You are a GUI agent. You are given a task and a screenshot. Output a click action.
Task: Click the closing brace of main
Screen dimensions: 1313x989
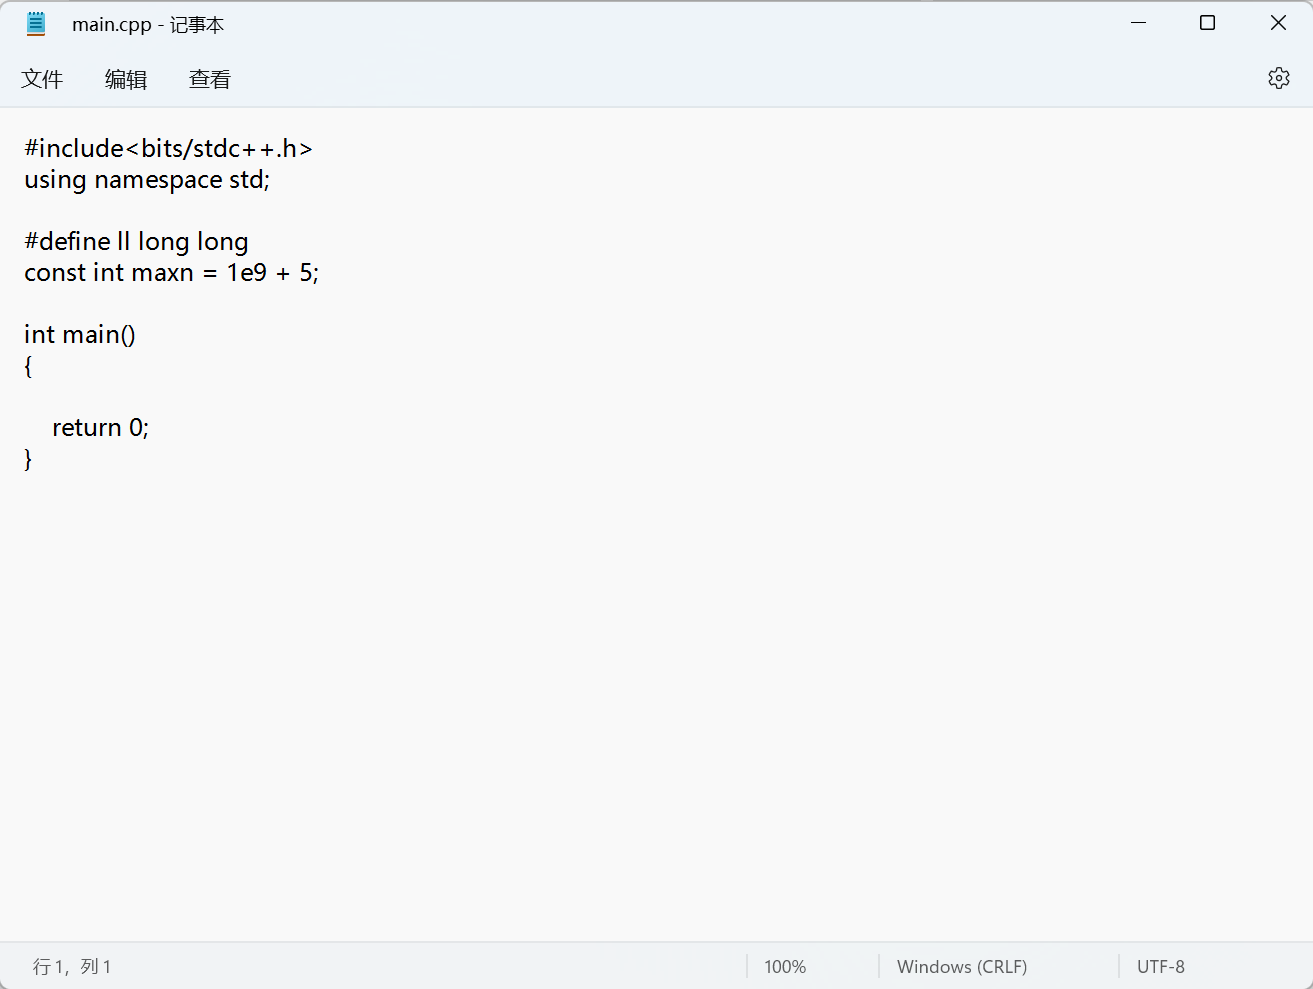(28, 458)
